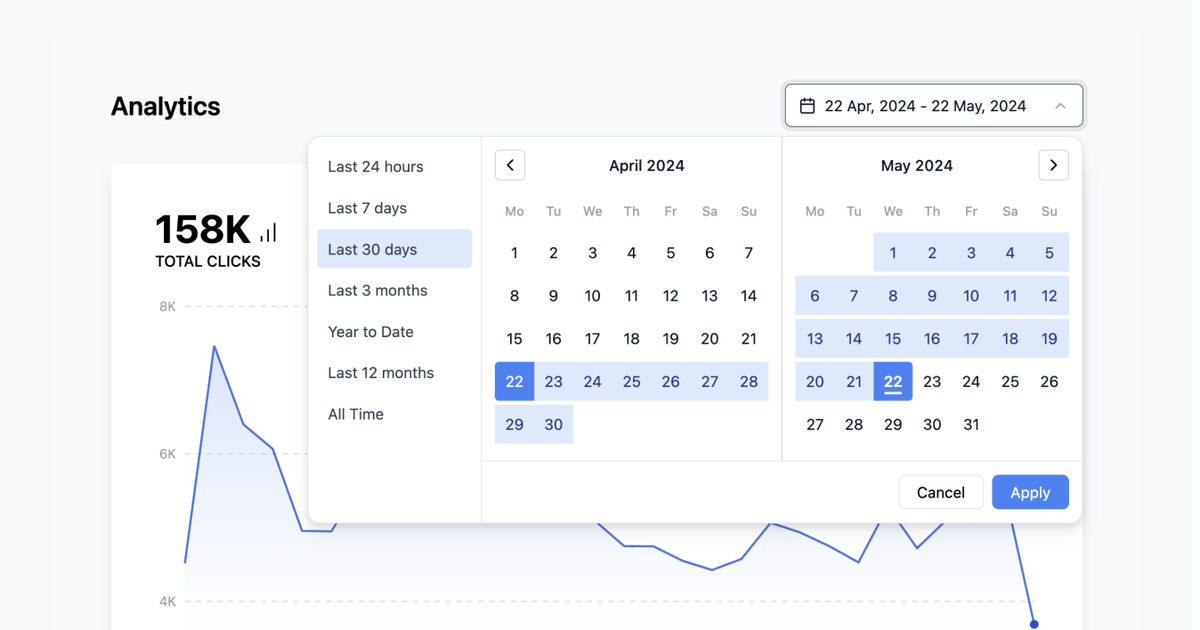Pick May 17 in the calendar
Screen dimensions: 1200x630
click(971, 339)
